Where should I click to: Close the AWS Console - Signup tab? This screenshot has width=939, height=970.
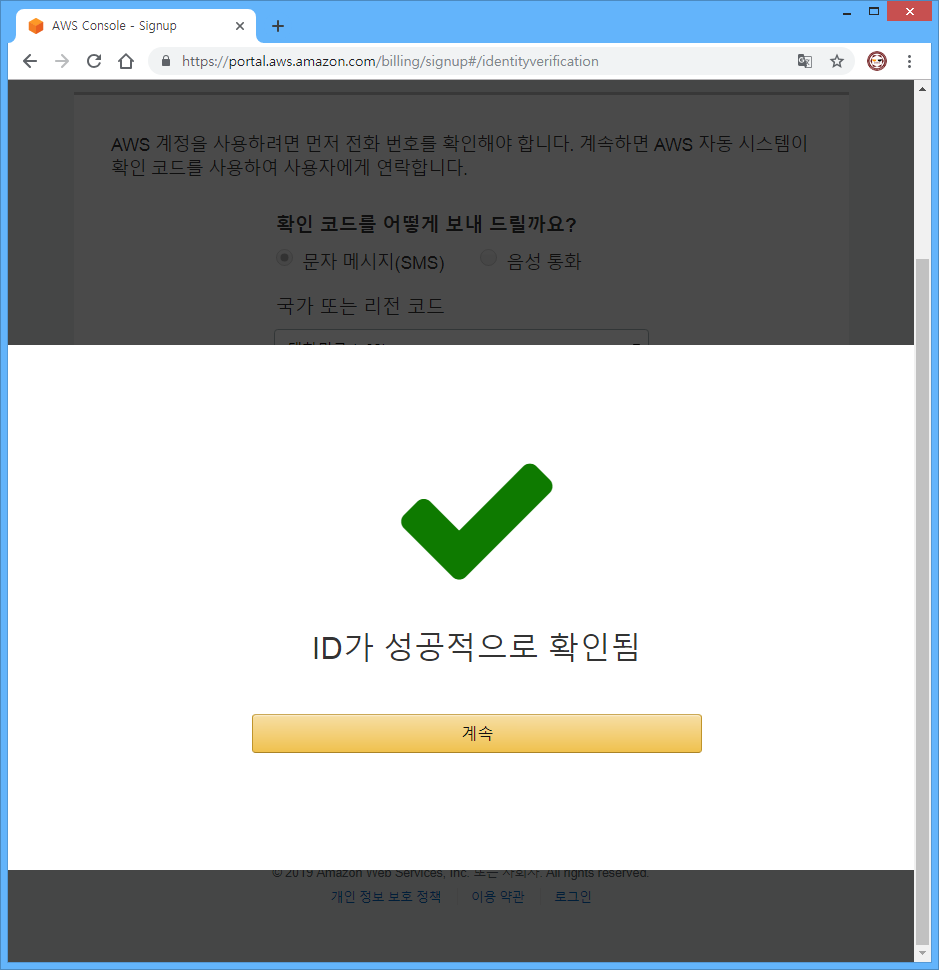pos(240,26)
